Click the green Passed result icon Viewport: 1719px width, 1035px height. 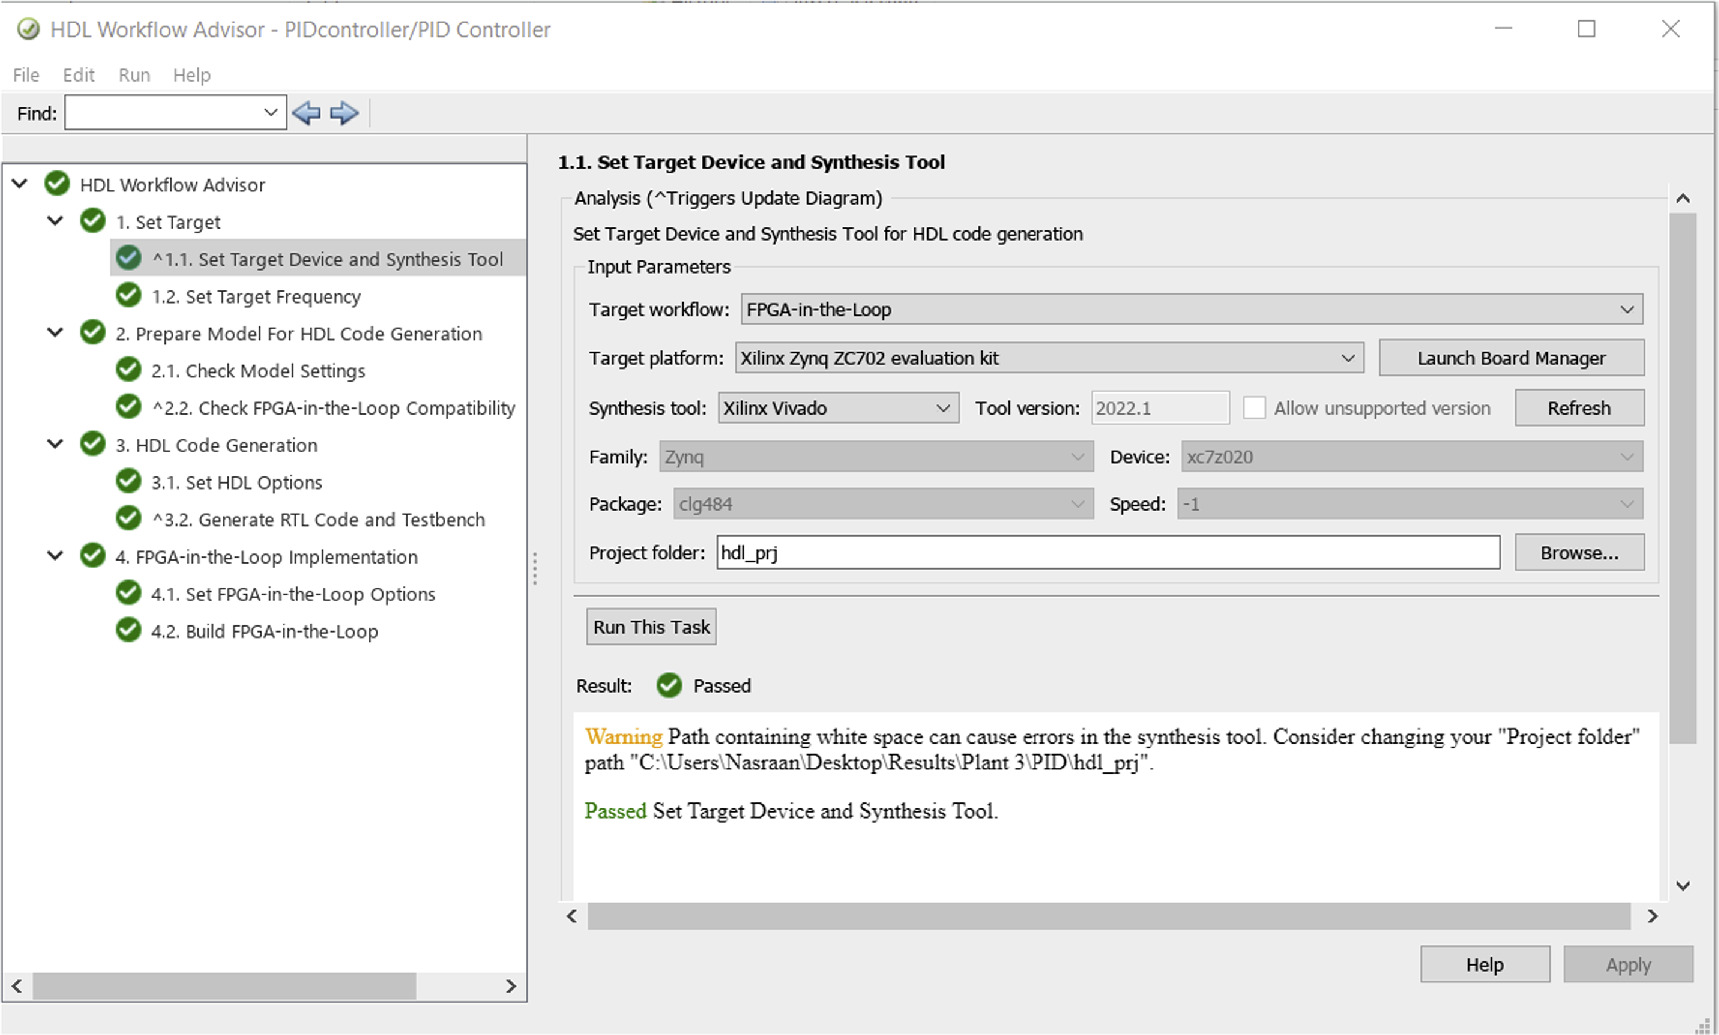(669, 685)
